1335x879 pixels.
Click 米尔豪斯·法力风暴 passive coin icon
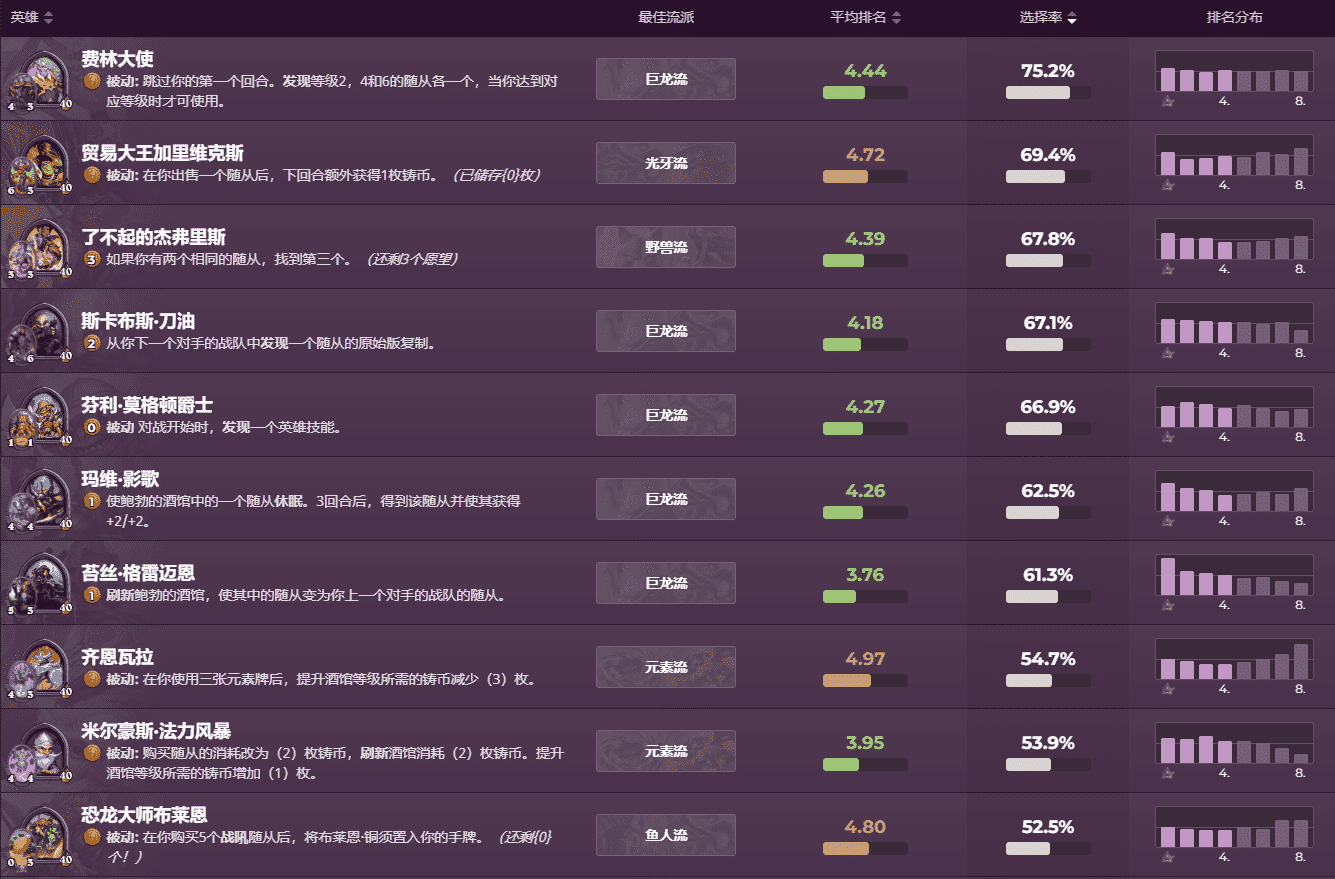tap(92, 753)
